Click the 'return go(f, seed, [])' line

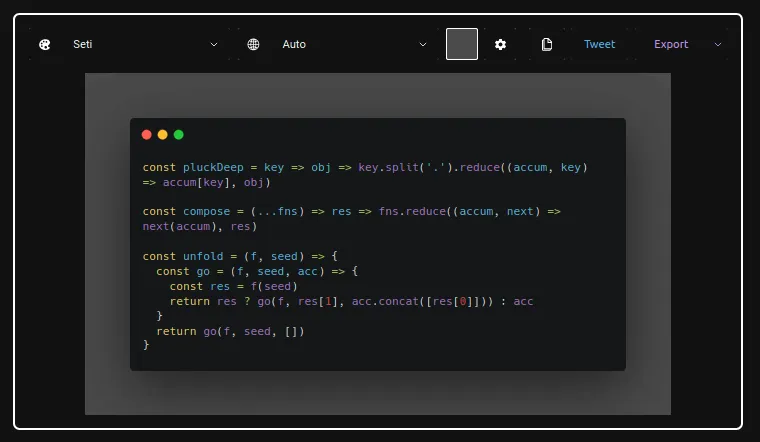pos(230,331)
